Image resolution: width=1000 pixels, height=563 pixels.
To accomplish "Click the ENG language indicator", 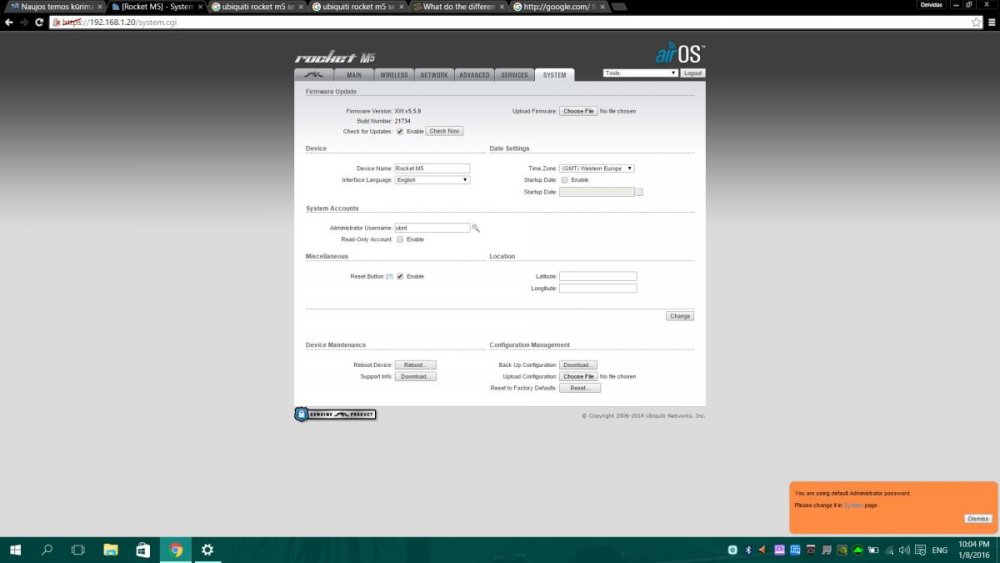I will pos(939,550).
